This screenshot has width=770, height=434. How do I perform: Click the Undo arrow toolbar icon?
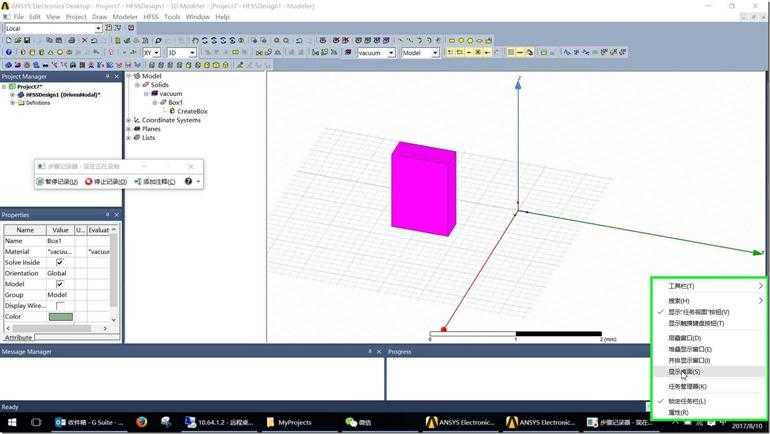click(94, 40)
